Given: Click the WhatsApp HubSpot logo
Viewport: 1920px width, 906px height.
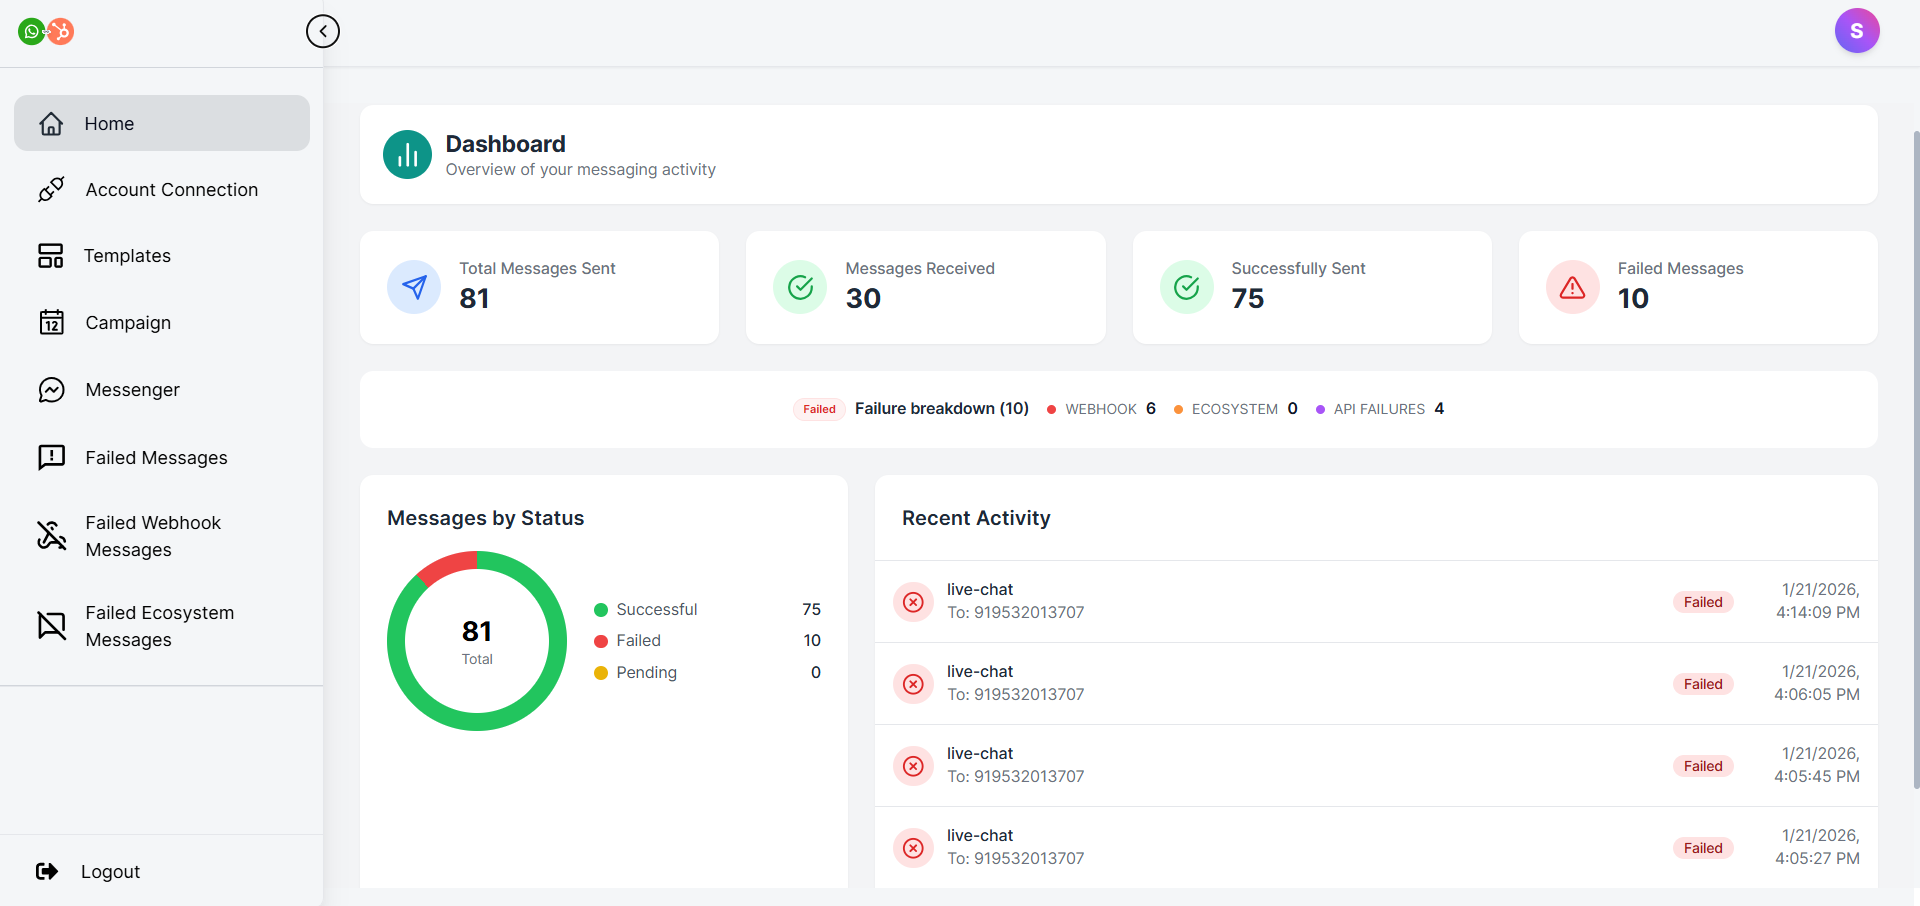Looking at the screenshot, I should pos(46,32).
